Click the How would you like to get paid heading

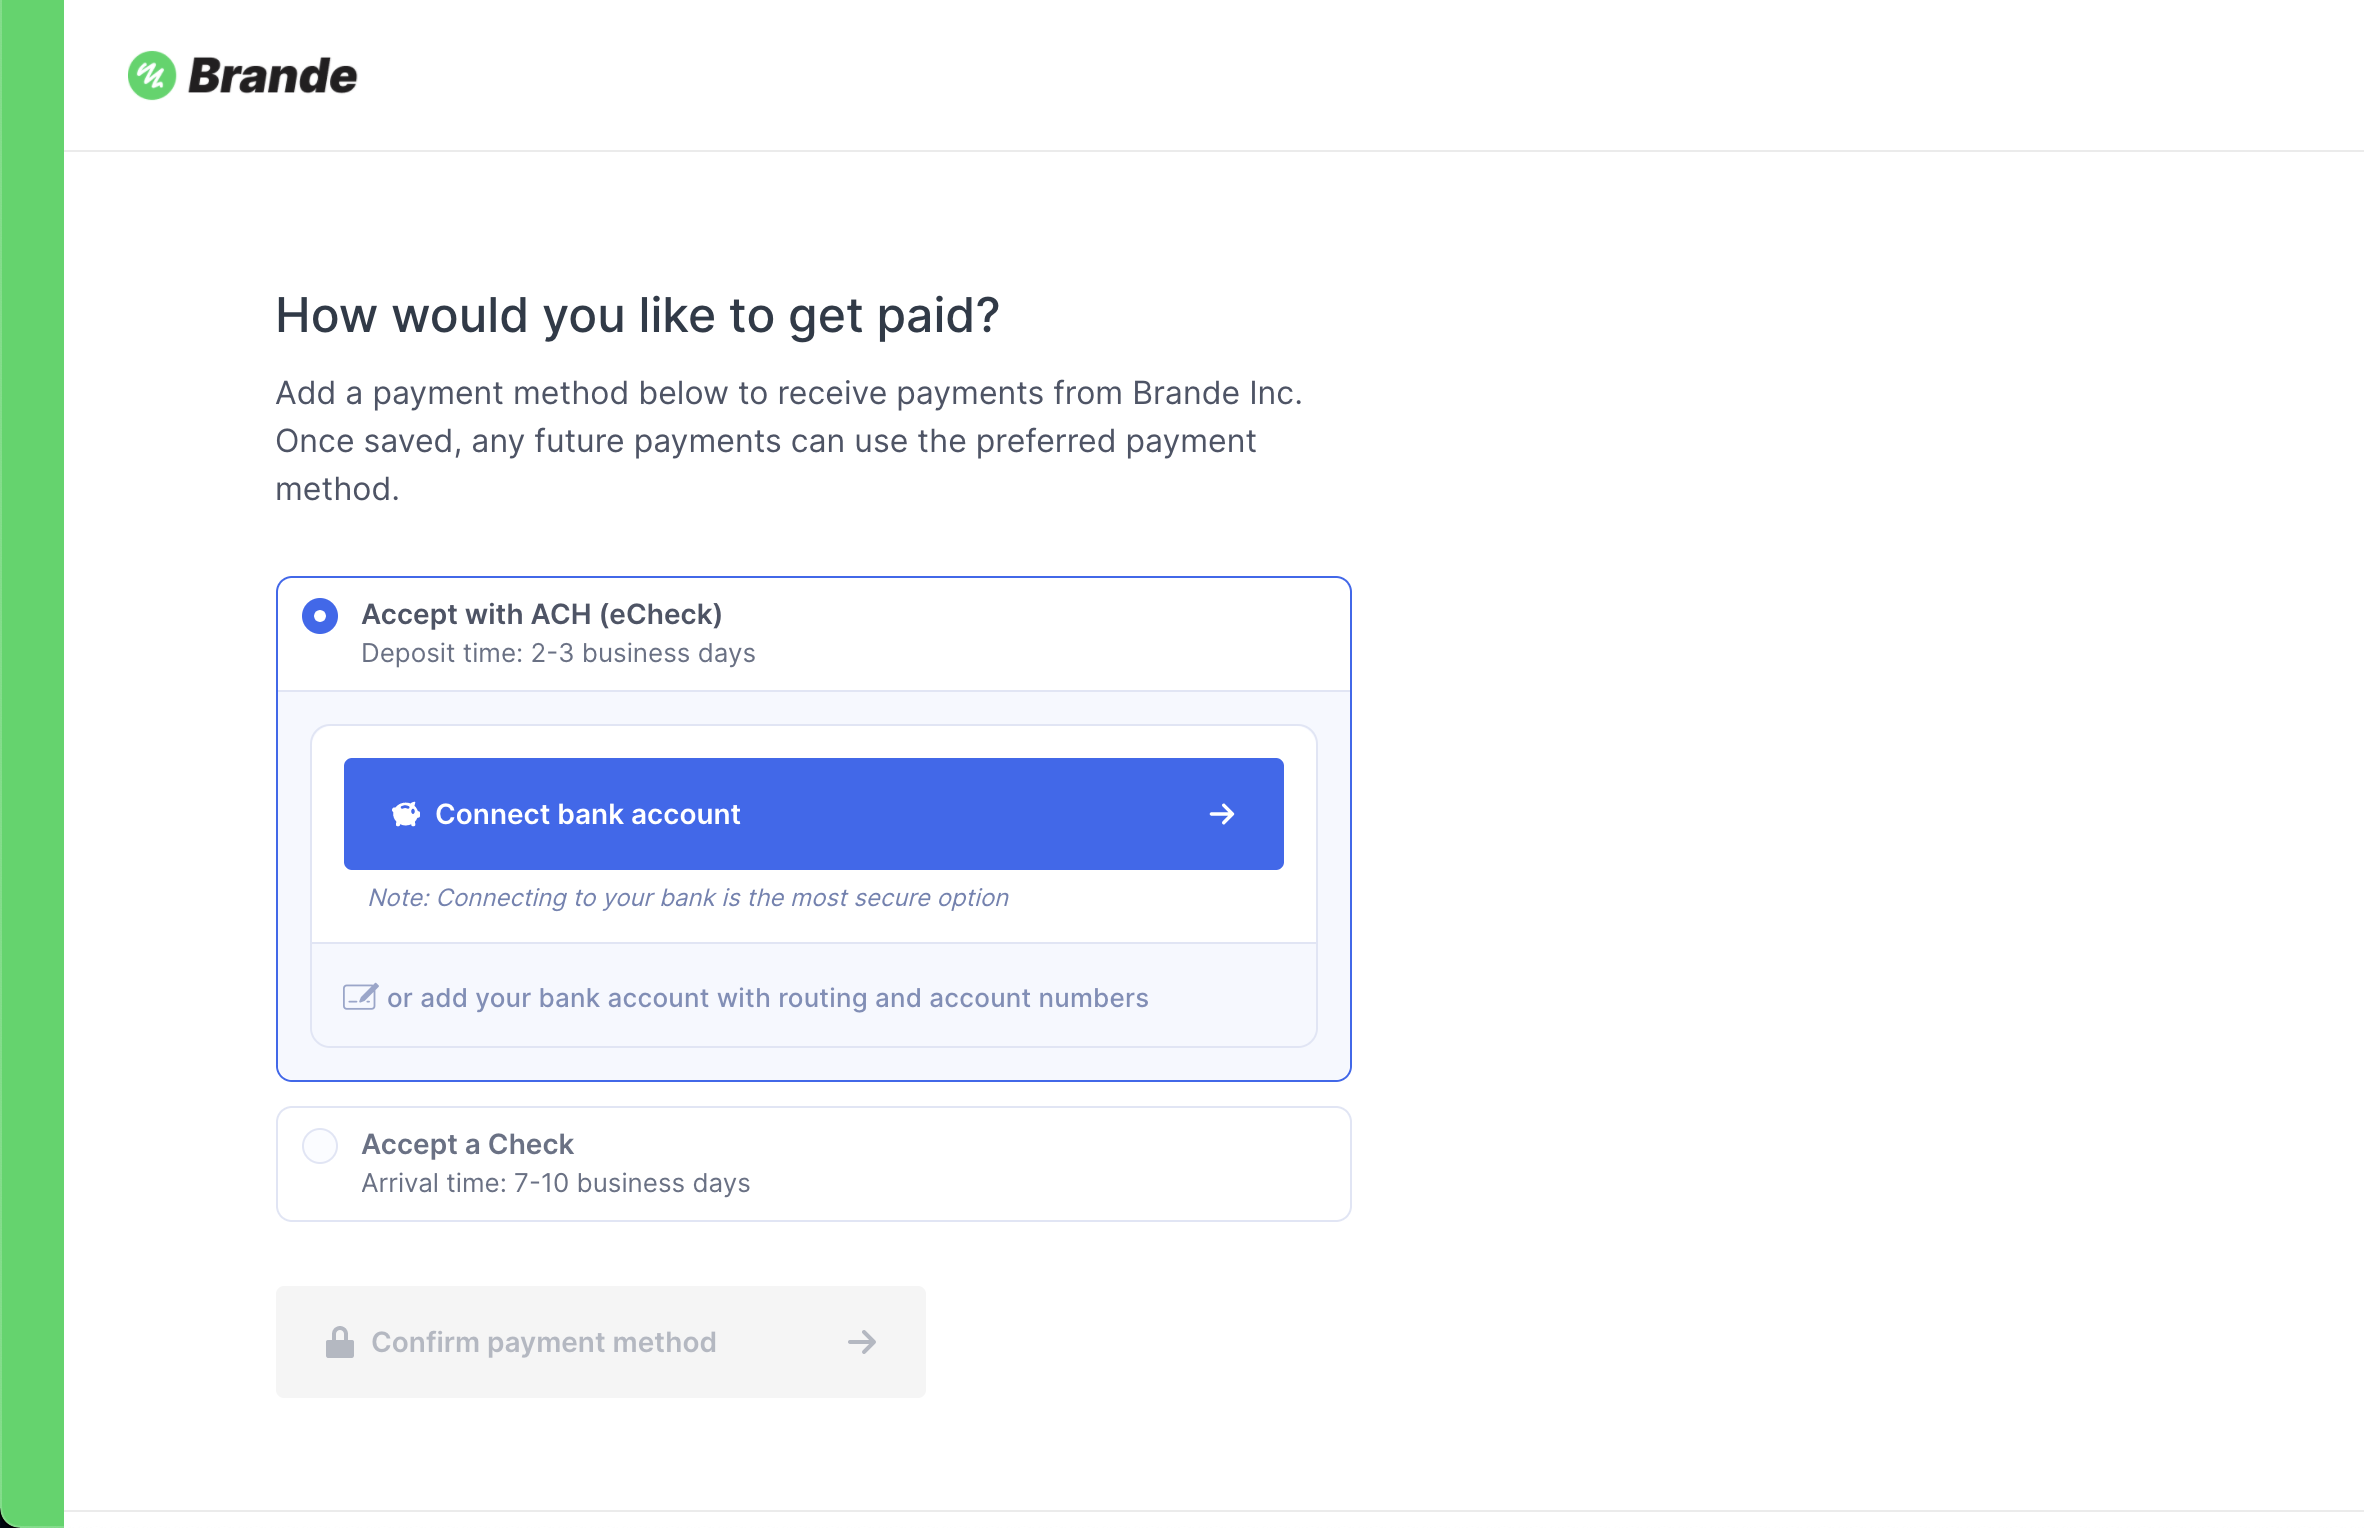point(637,316)
